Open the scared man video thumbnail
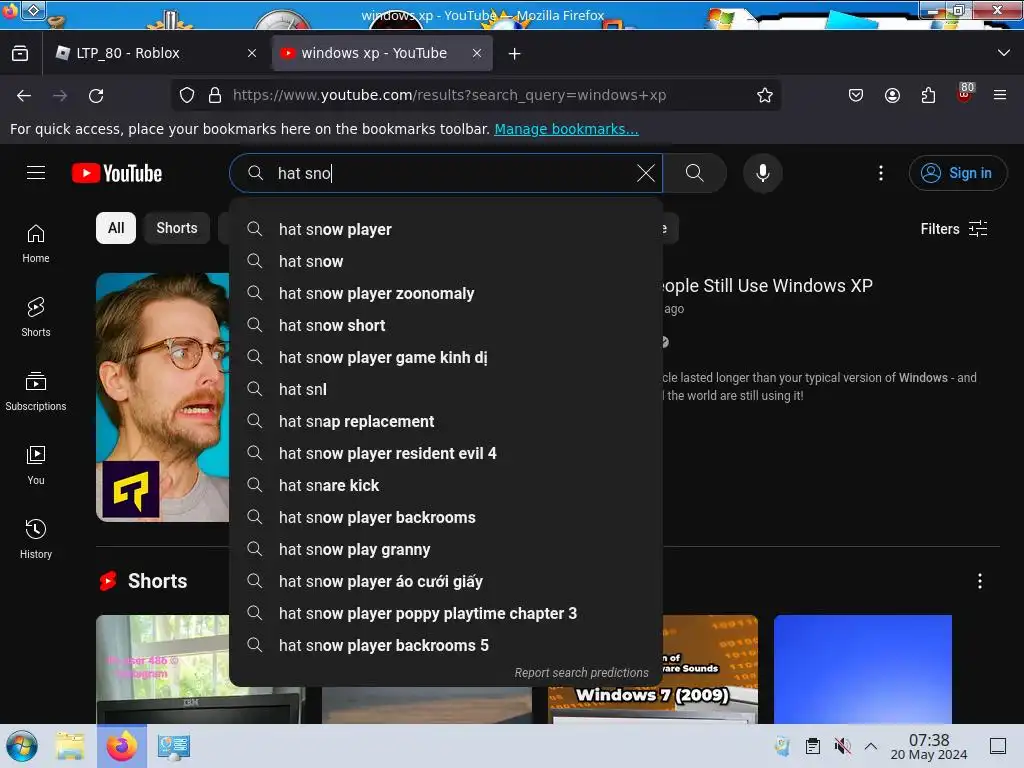 [163, 397]
